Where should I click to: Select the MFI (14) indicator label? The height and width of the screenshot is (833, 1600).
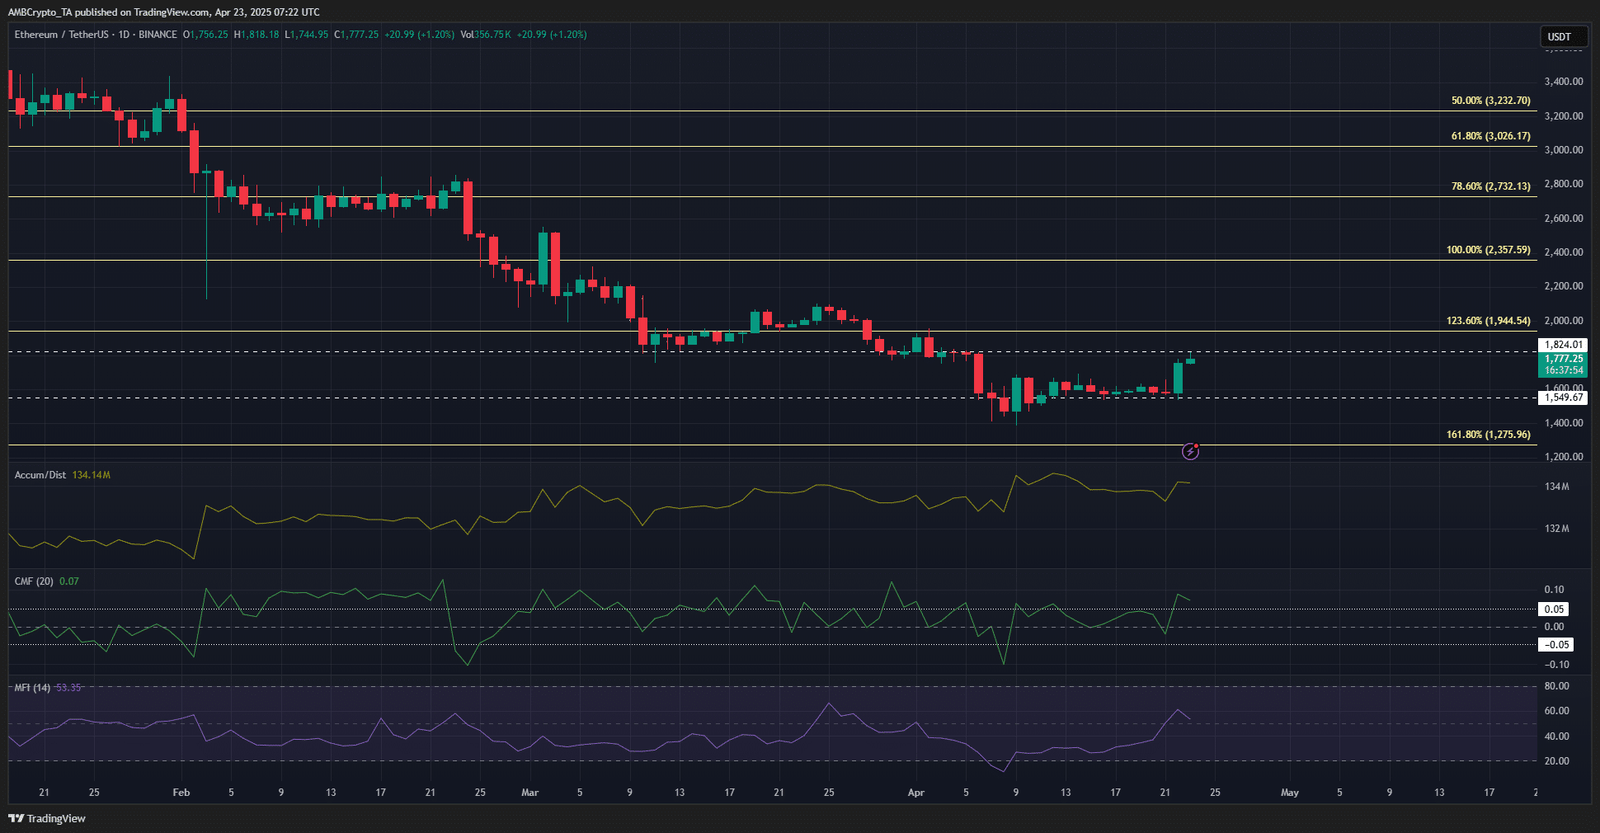[x=32, y=688]
